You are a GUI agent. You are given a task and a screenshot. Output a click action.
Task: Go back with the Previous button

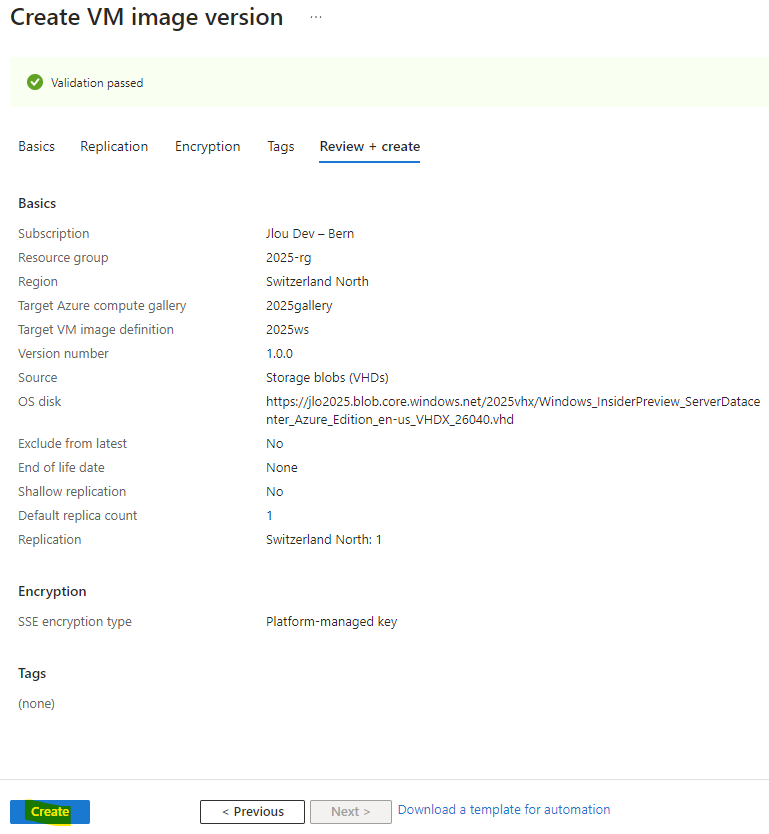click(x=253, y=812)
